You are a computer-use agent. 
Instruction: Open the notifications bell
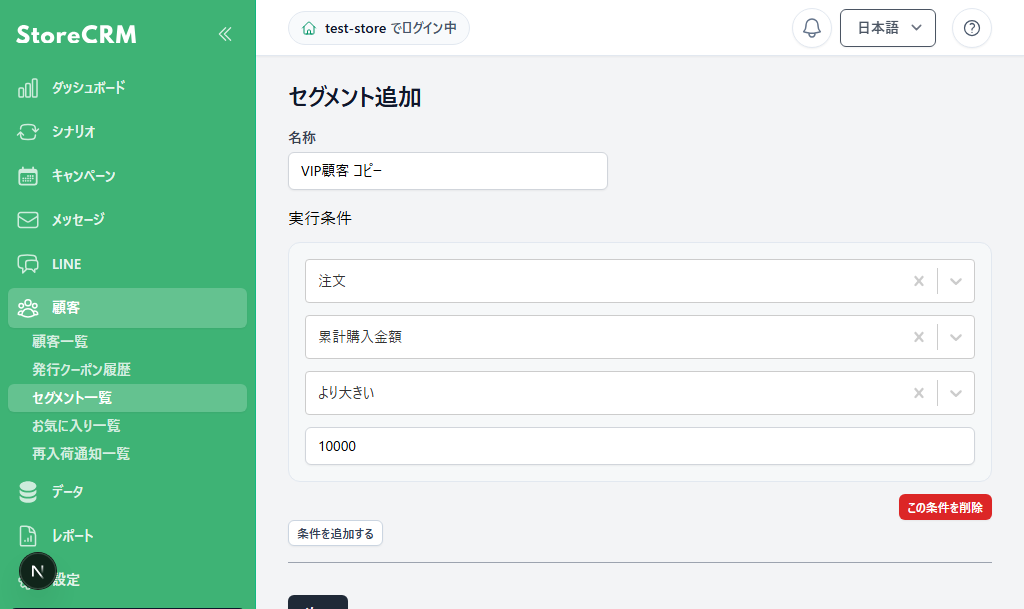(811, 28)
